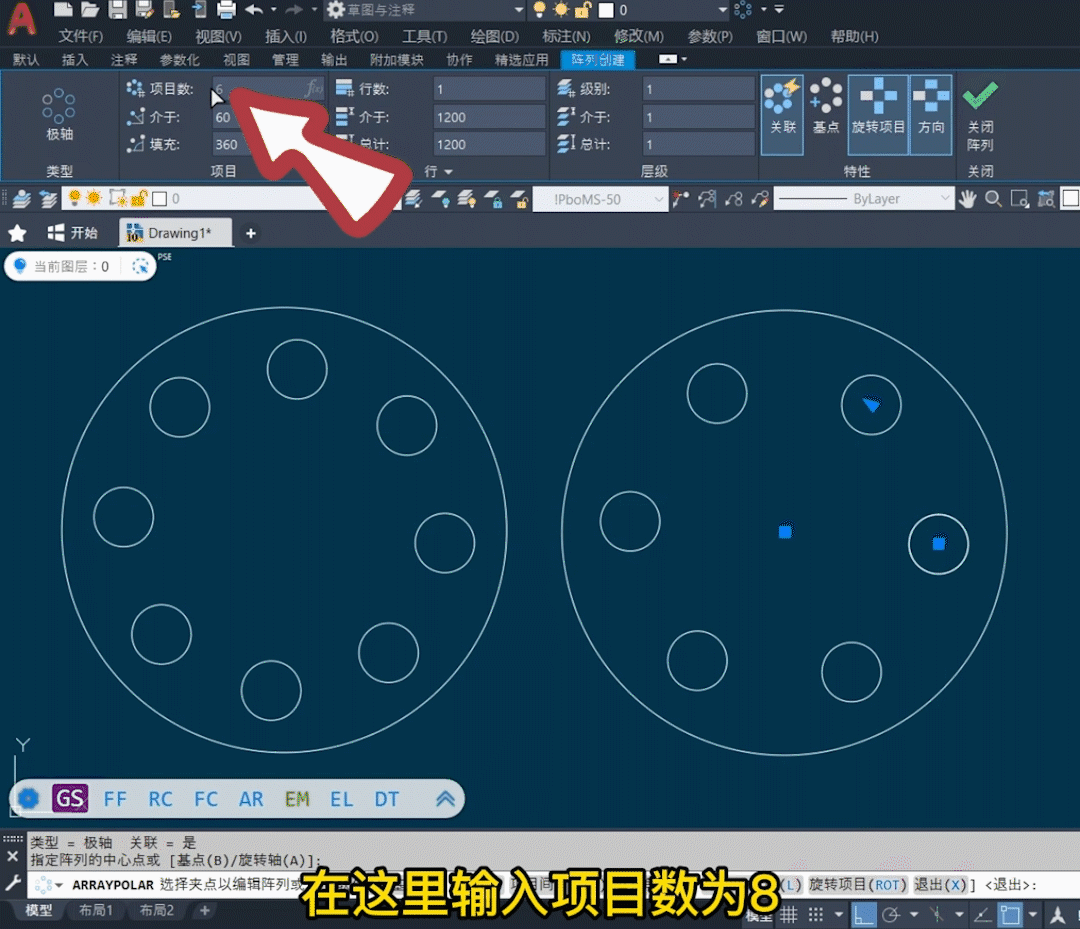Select the Drawing1* document tab
1080x929 pixels.
pos(176,233)
